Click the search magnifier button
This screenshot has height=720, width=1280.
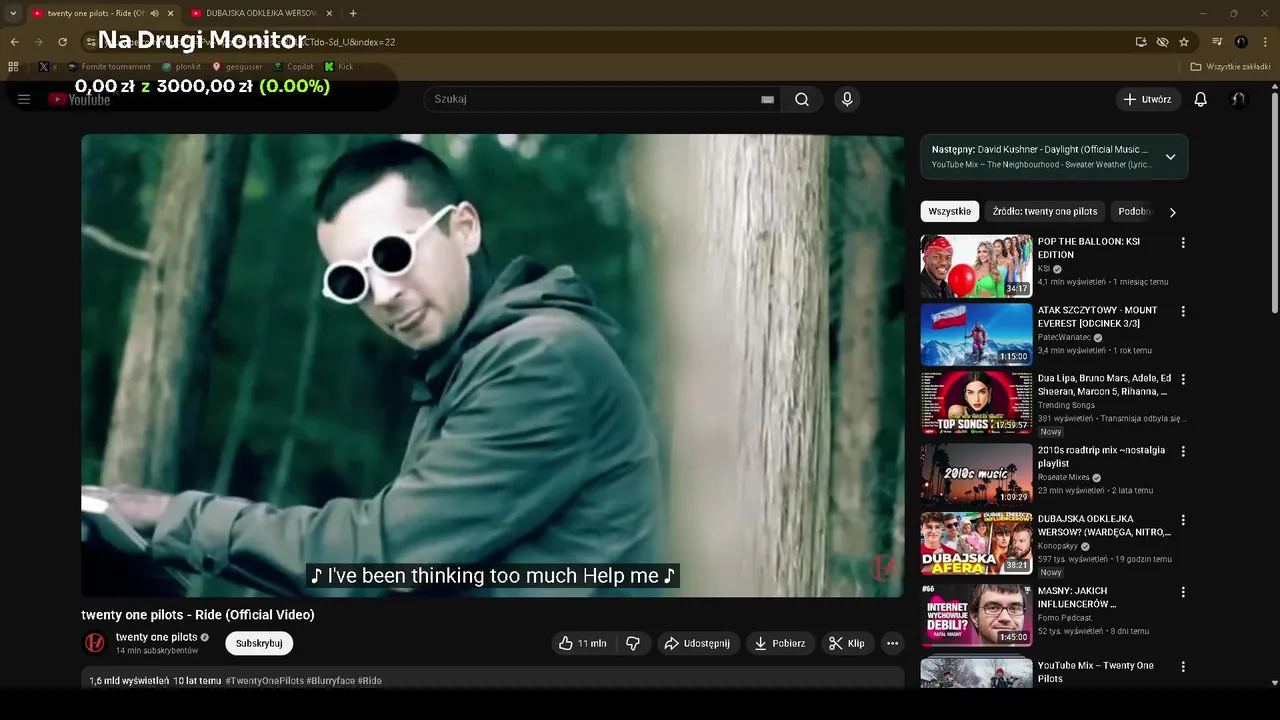coord(802,99)
